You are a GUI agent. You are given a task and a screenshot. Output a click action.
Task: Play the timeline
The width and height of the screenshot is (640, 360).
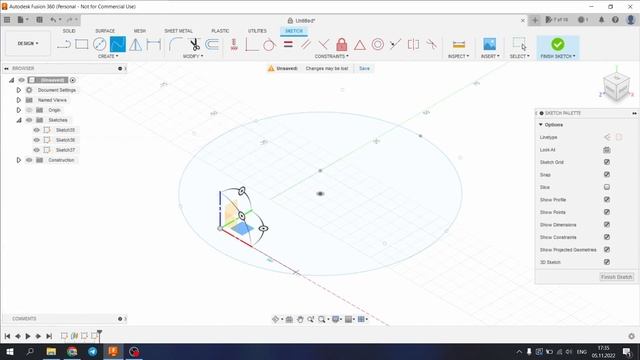pos(28,336)
